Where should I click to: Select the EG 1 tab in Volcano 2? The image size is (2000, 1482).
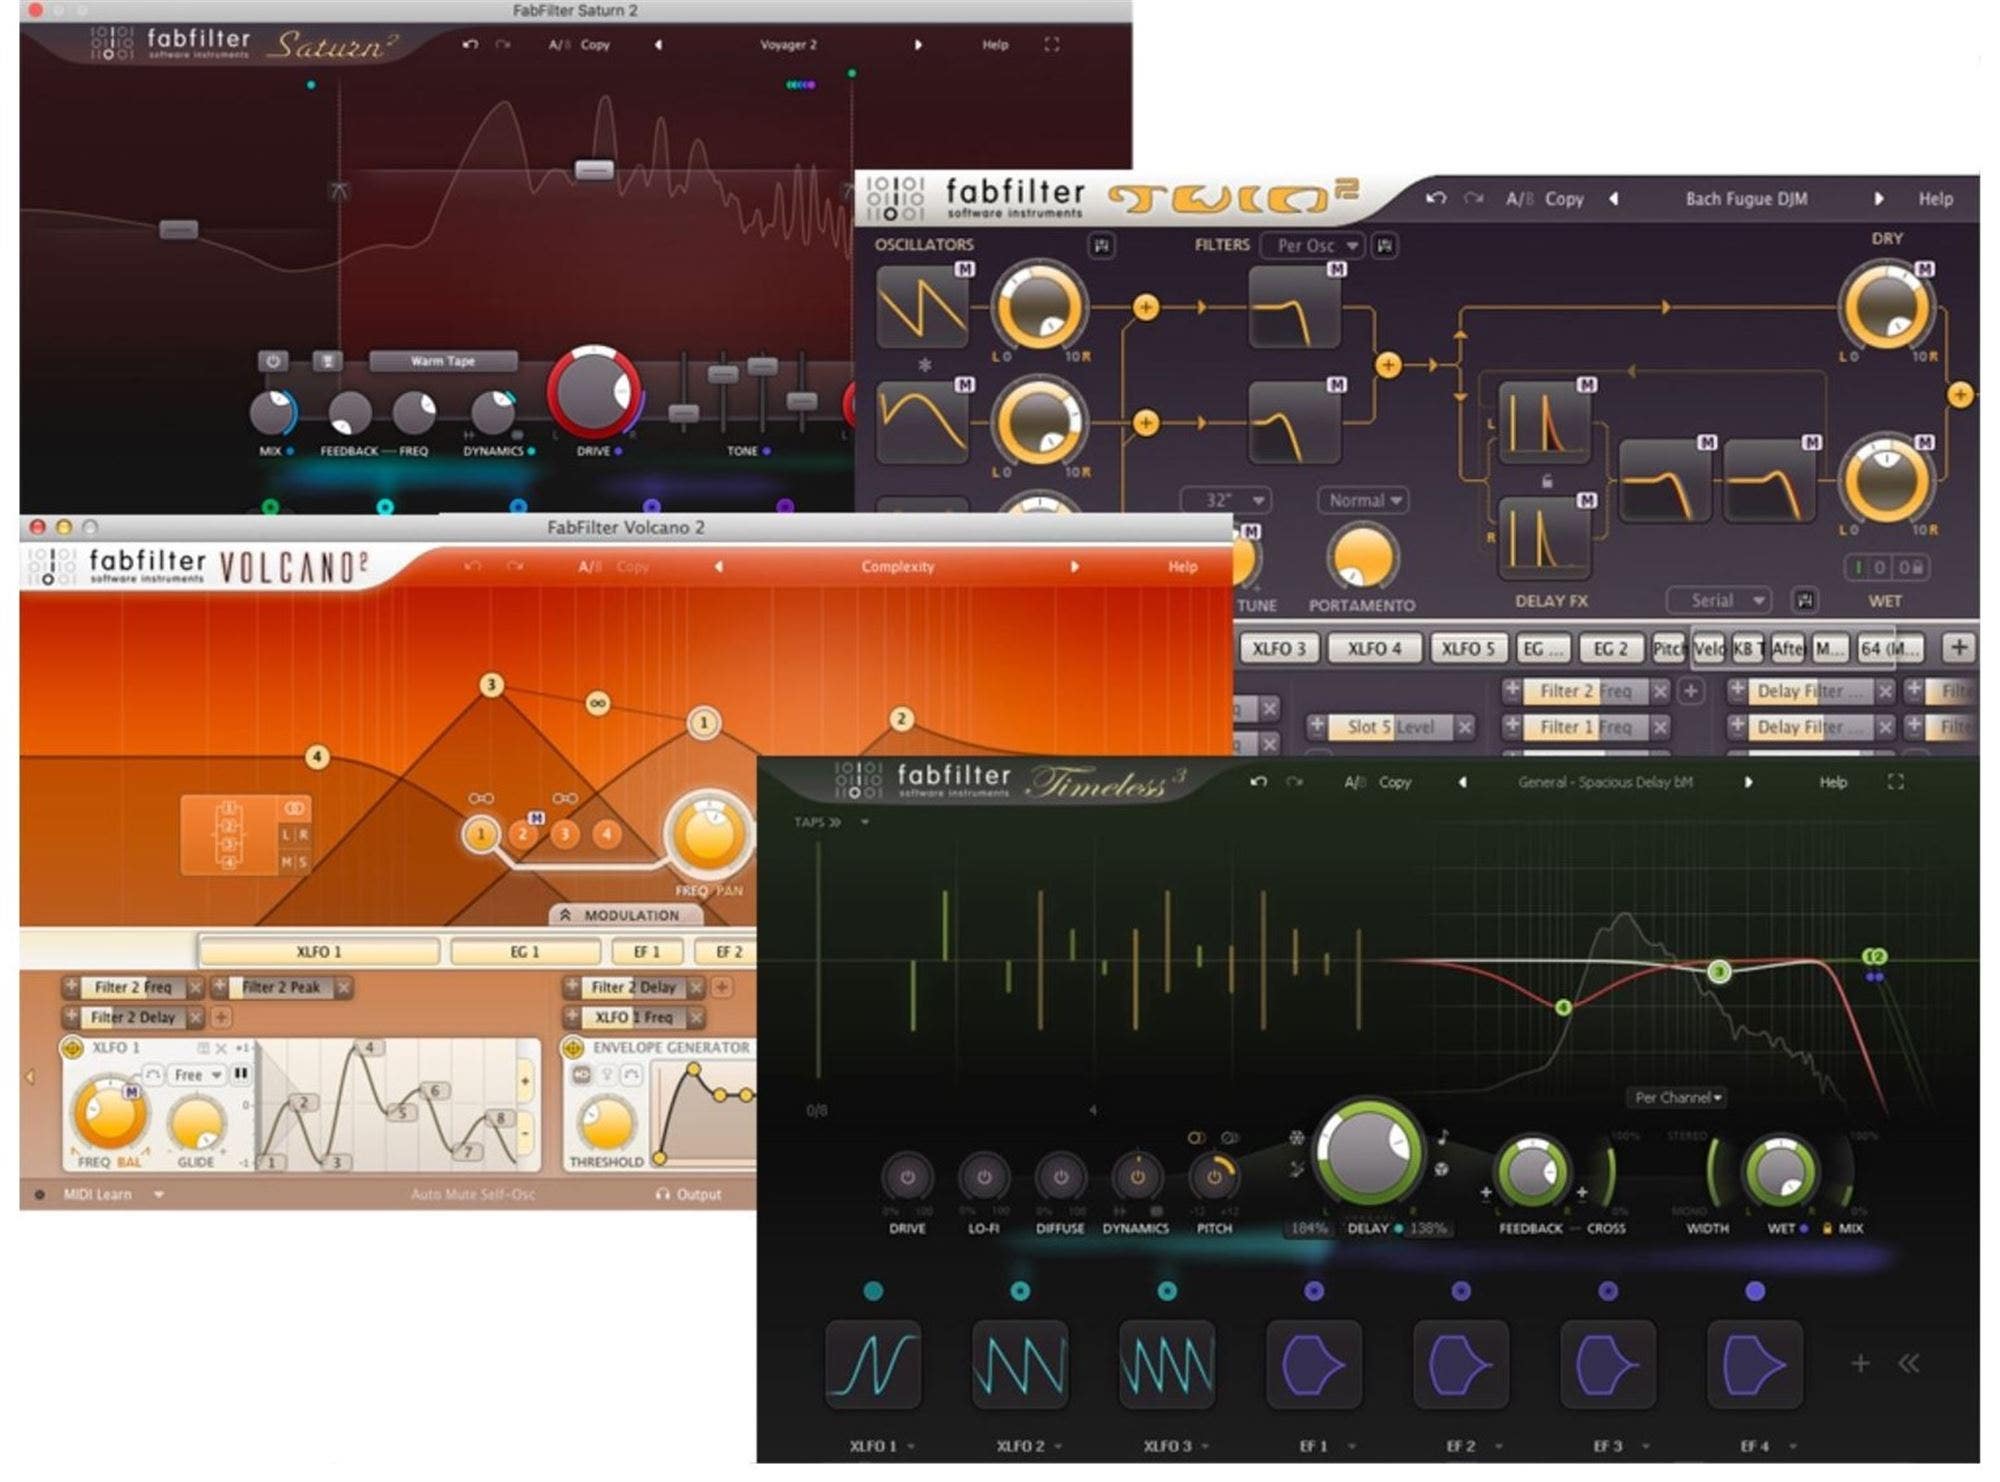coord(525,952)
